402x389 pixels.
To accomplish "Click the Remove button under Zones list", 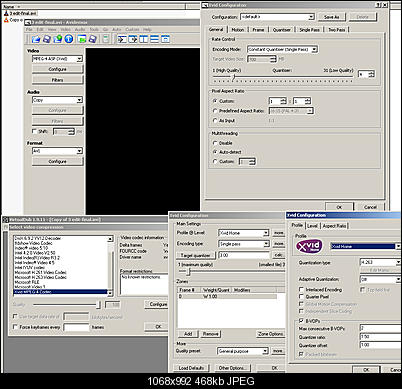I will pos(211,334).
